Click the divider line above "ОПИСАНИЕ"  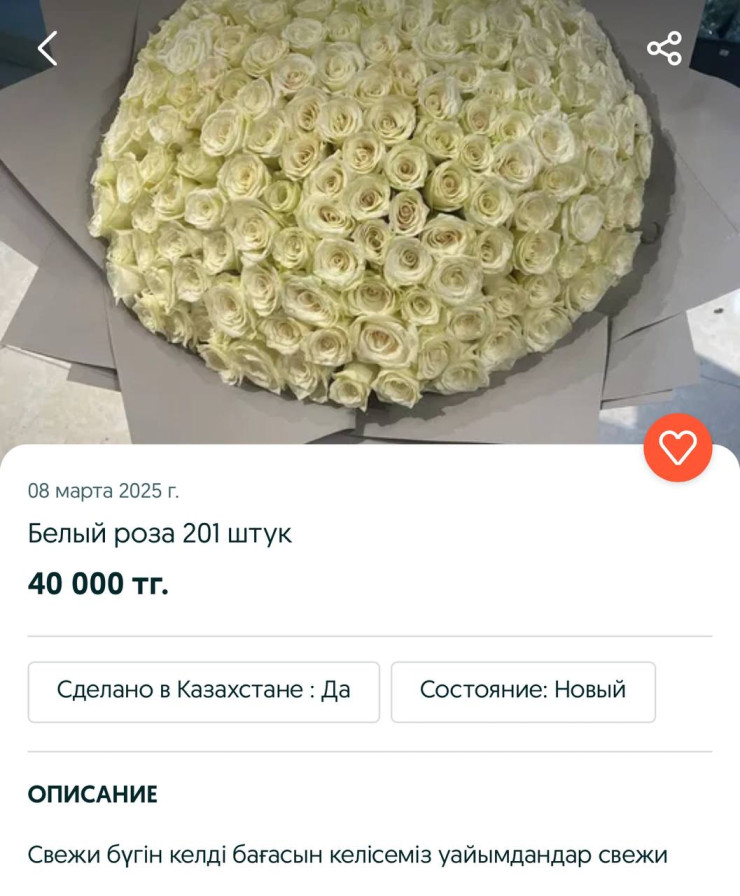pos(370,751)
